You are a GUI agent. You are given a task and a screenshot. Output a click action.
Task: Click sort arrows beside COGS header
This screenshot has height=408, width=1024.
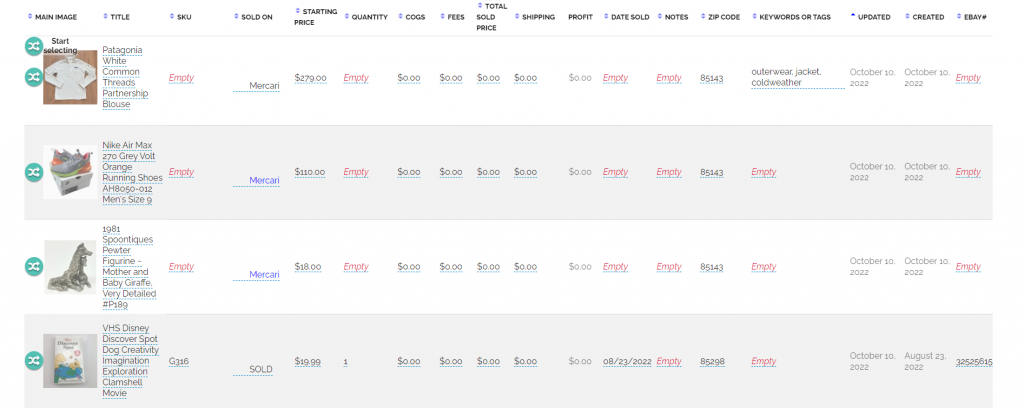(400, 17)
